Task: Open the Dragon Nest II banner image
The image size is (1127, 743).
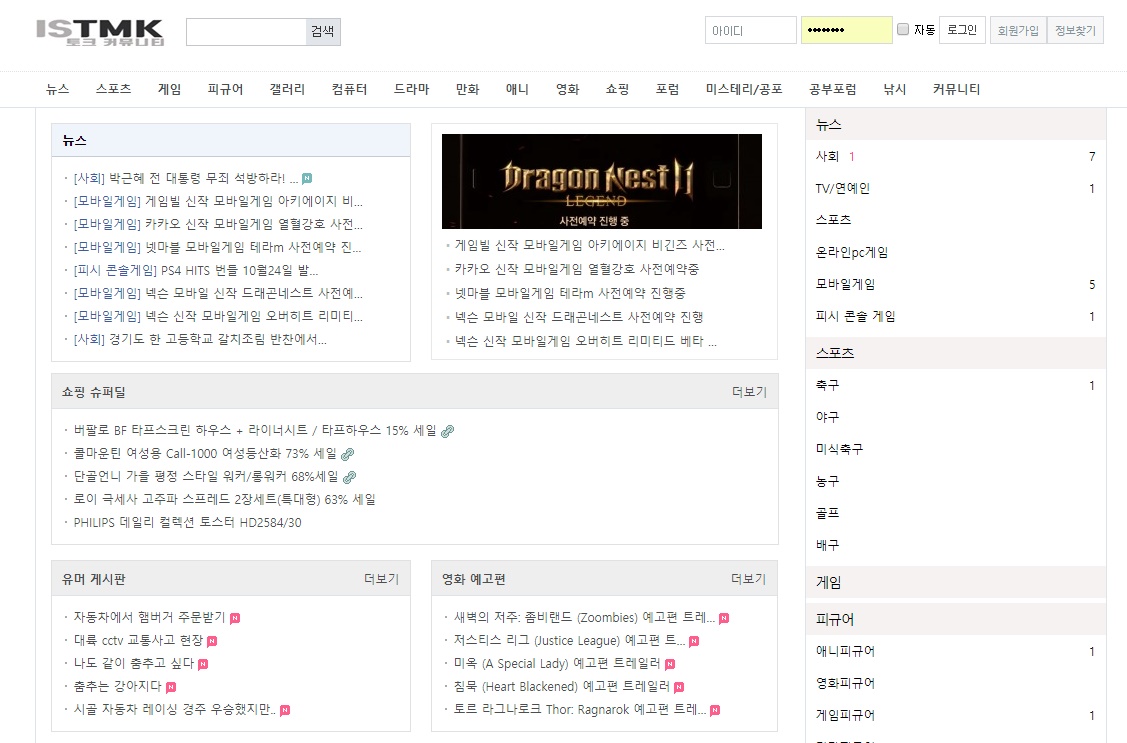Action: tap(601, 181)
